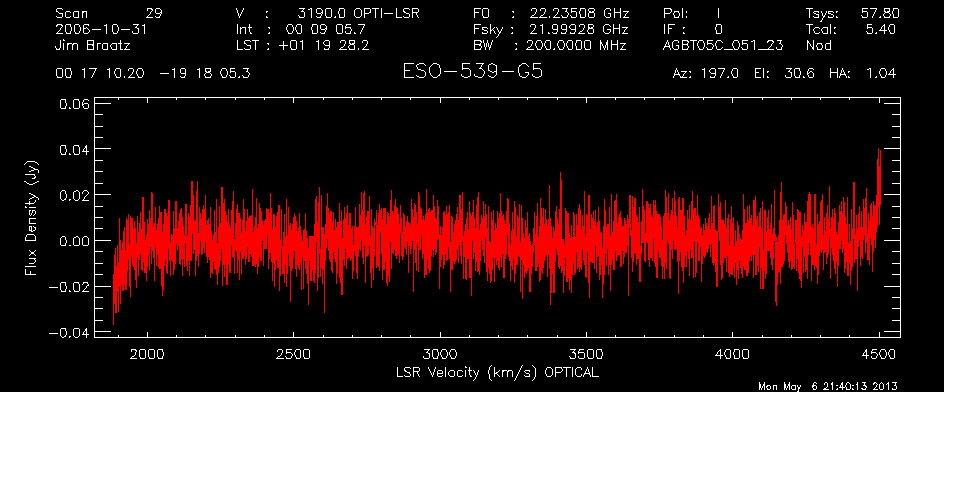Select the 0.04 y-axis tick label
Viewport: 962px width, 490px height.
74,150
